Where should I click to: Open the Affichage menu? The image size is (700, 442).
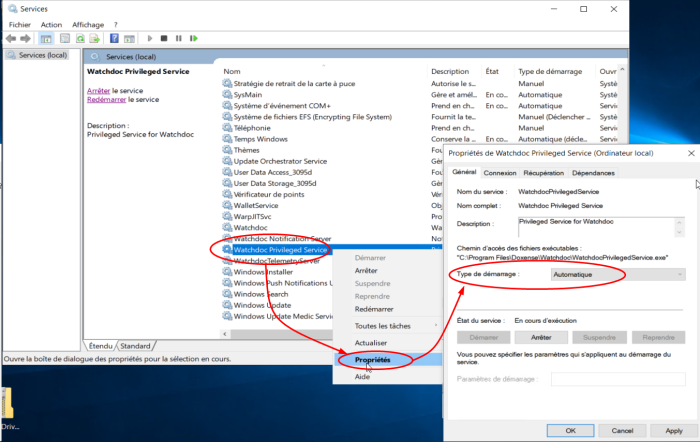(x=88, y=24)
